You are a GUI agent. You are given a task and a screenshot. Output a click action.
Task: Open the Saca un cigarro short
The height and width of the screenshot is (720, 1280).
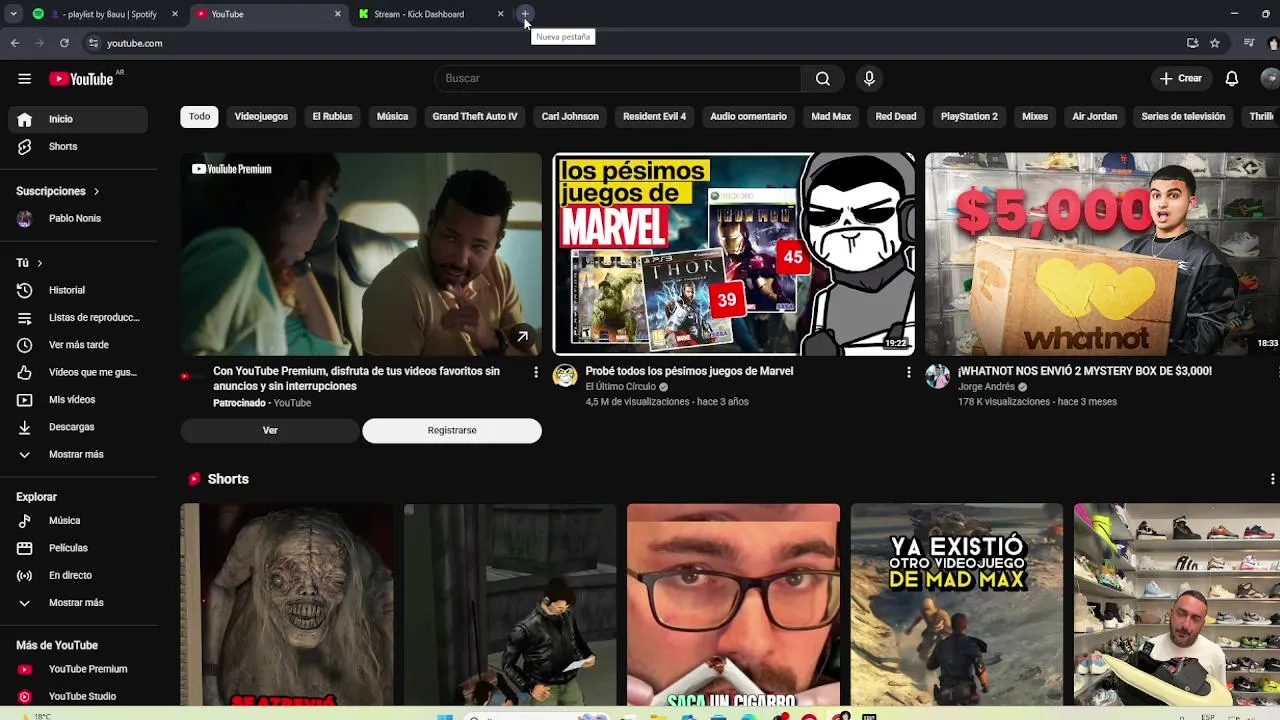(733, 604)
